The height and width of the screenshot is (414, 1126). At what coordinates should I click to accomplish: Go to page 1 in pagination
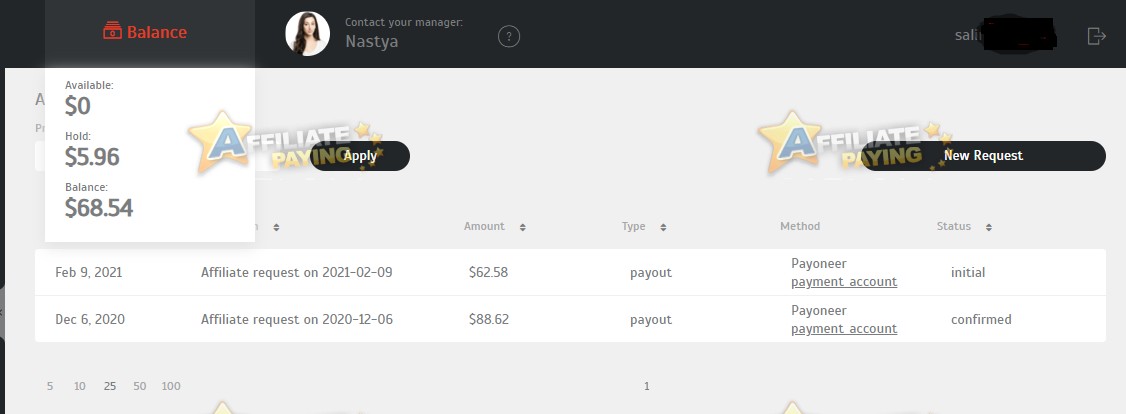point(646,386)
